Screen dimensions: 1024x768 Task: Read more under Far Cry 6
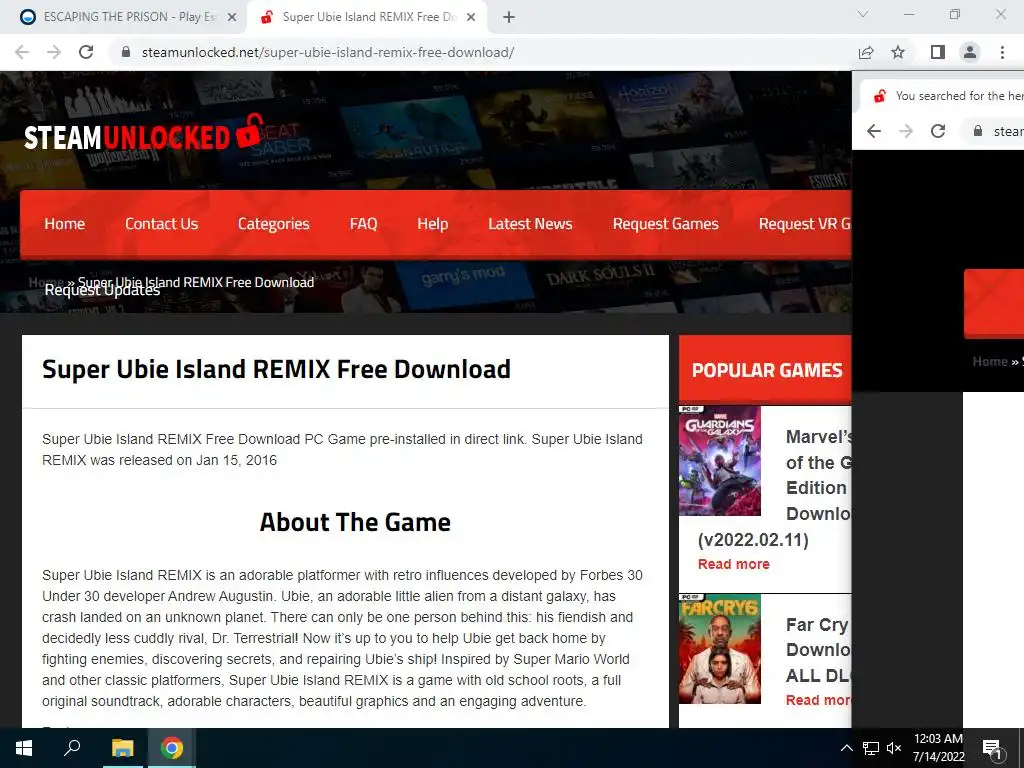(x=818, y=700)
